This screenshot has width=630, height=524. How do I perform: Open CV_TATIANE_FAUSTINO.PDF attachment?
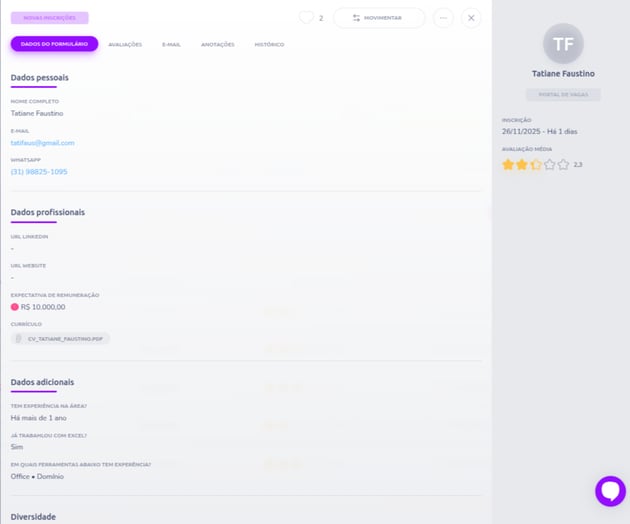pyautogui.click(x=65, y=339)
